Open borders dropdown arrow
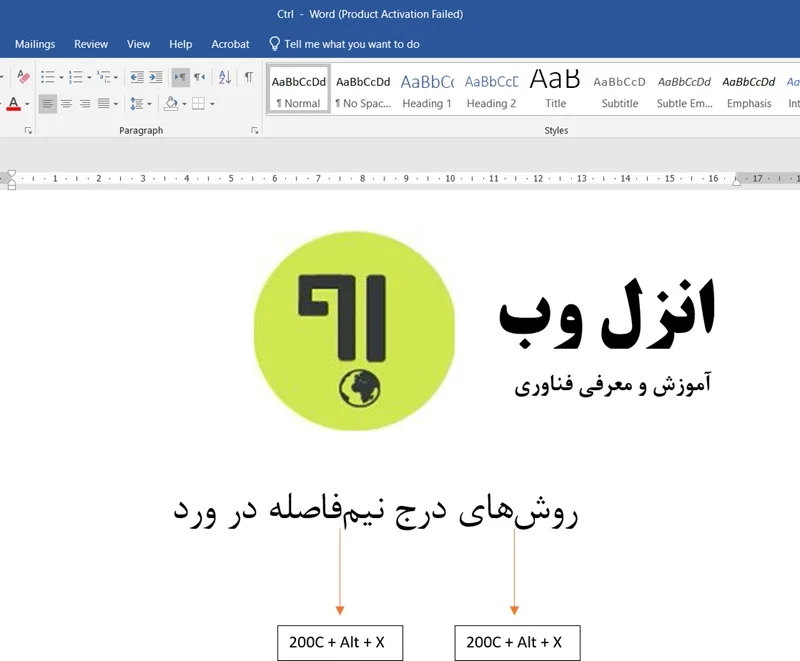This screenshot has height=661, width=800. (212, 104)
